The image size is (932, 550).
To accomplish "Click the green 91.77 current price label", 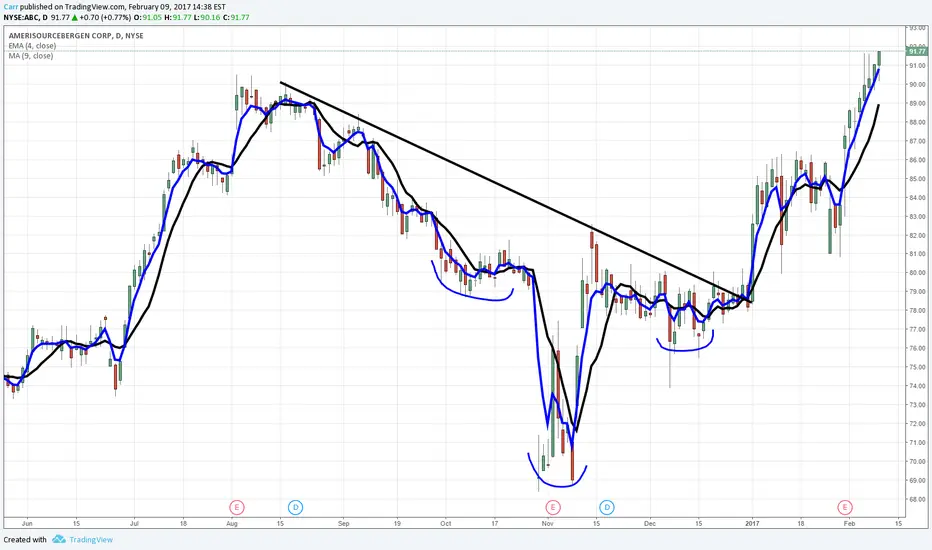I will pyautogui.click(x=918, y=52).
